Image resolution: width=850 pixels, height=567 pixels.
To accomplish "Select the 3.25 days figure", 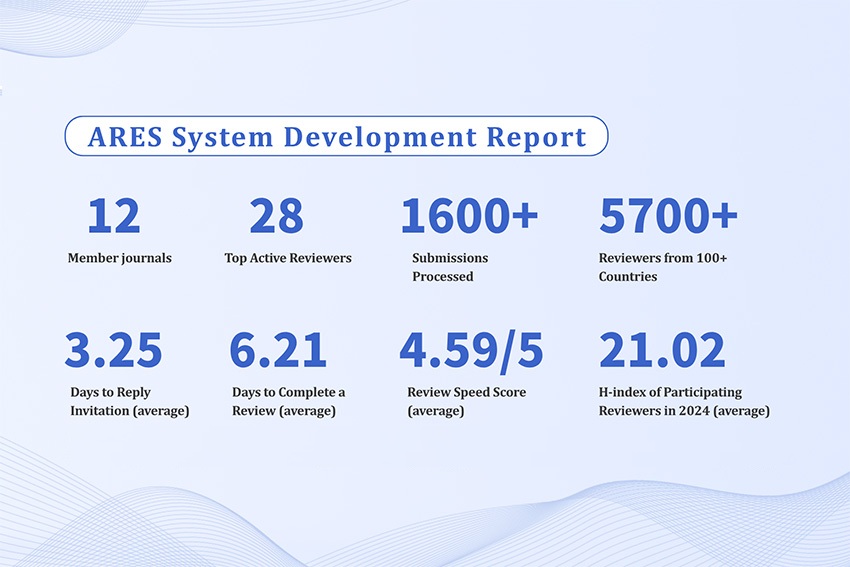I will tap(113, 350).
